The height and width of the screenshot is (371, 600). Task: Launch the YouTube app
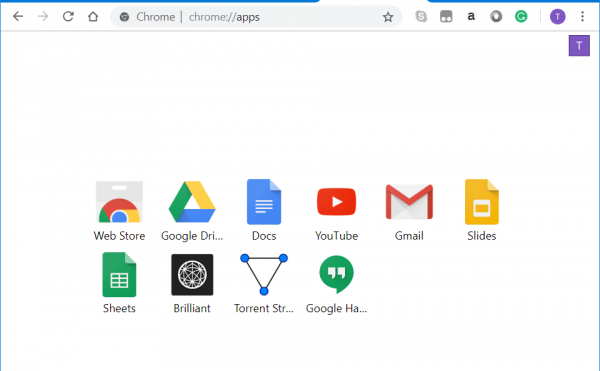tap(336, 202)
